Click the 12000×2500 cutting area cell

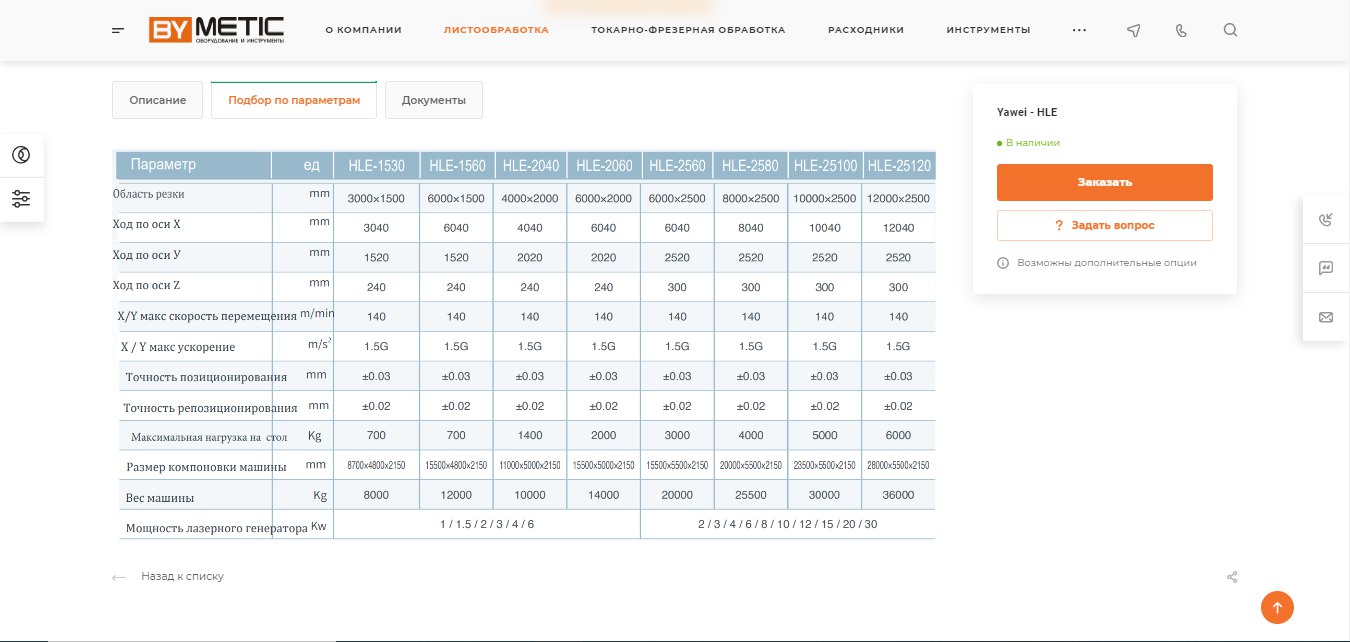(x=899, y=199)
